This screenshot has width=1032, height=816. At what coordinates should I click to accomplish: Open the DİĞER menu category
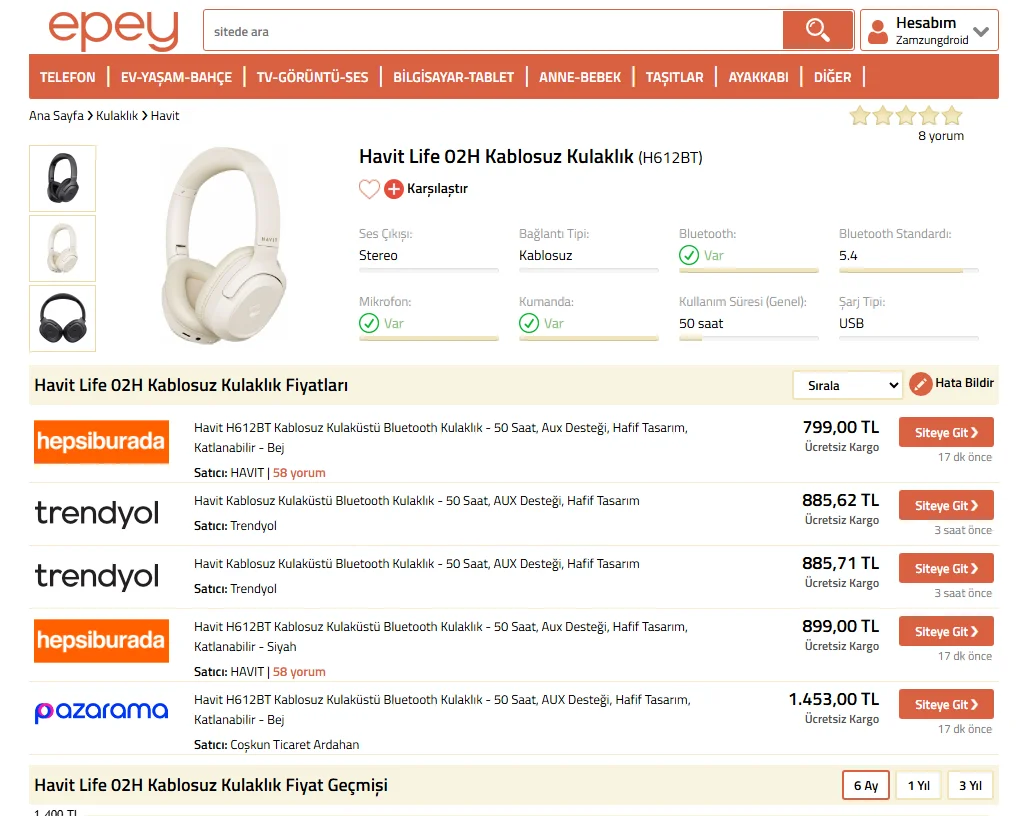[833, 77]
